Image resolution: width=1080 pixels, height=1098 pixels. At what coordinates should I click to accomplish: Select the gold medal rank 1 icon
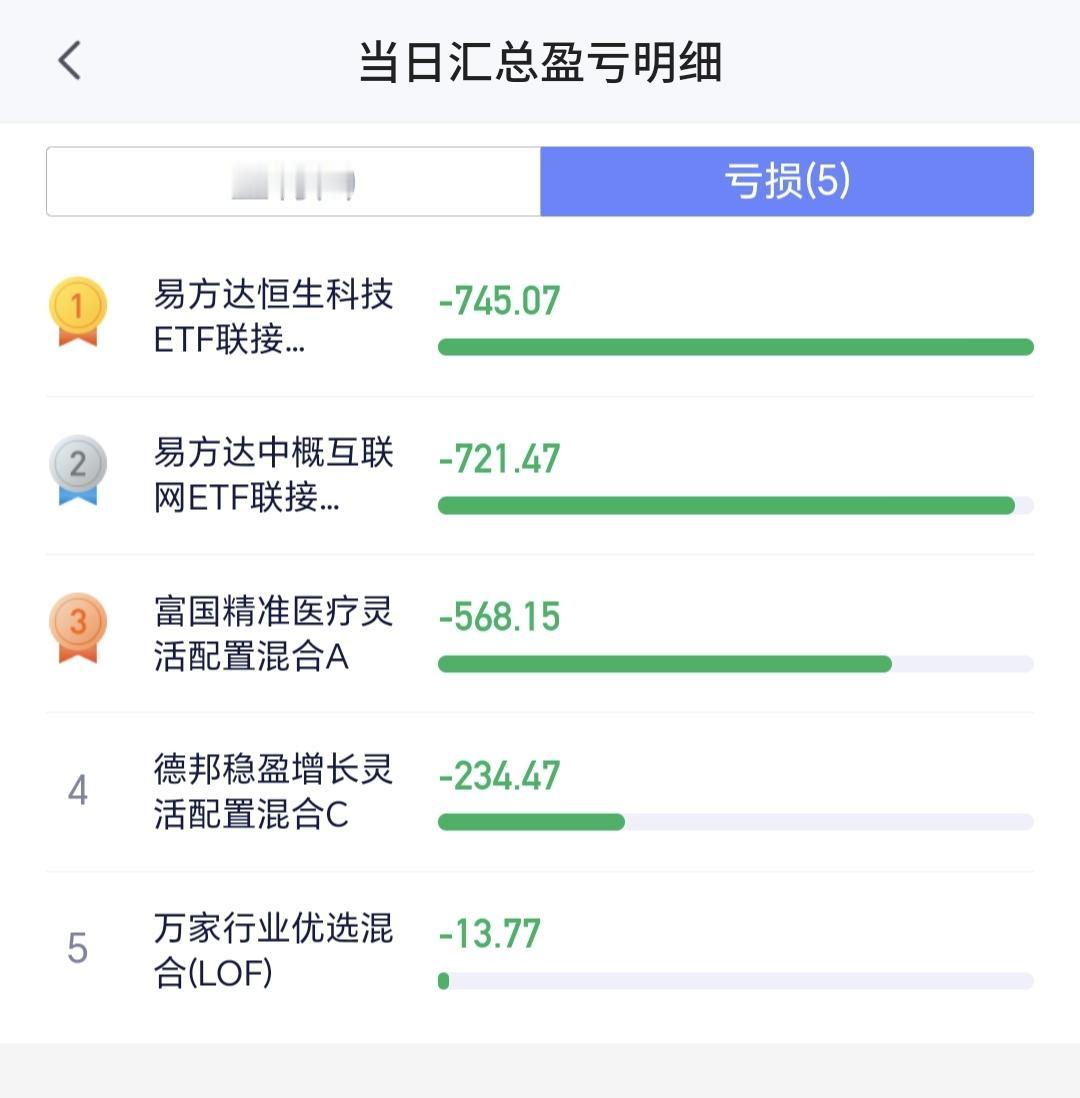coord(78,312)
